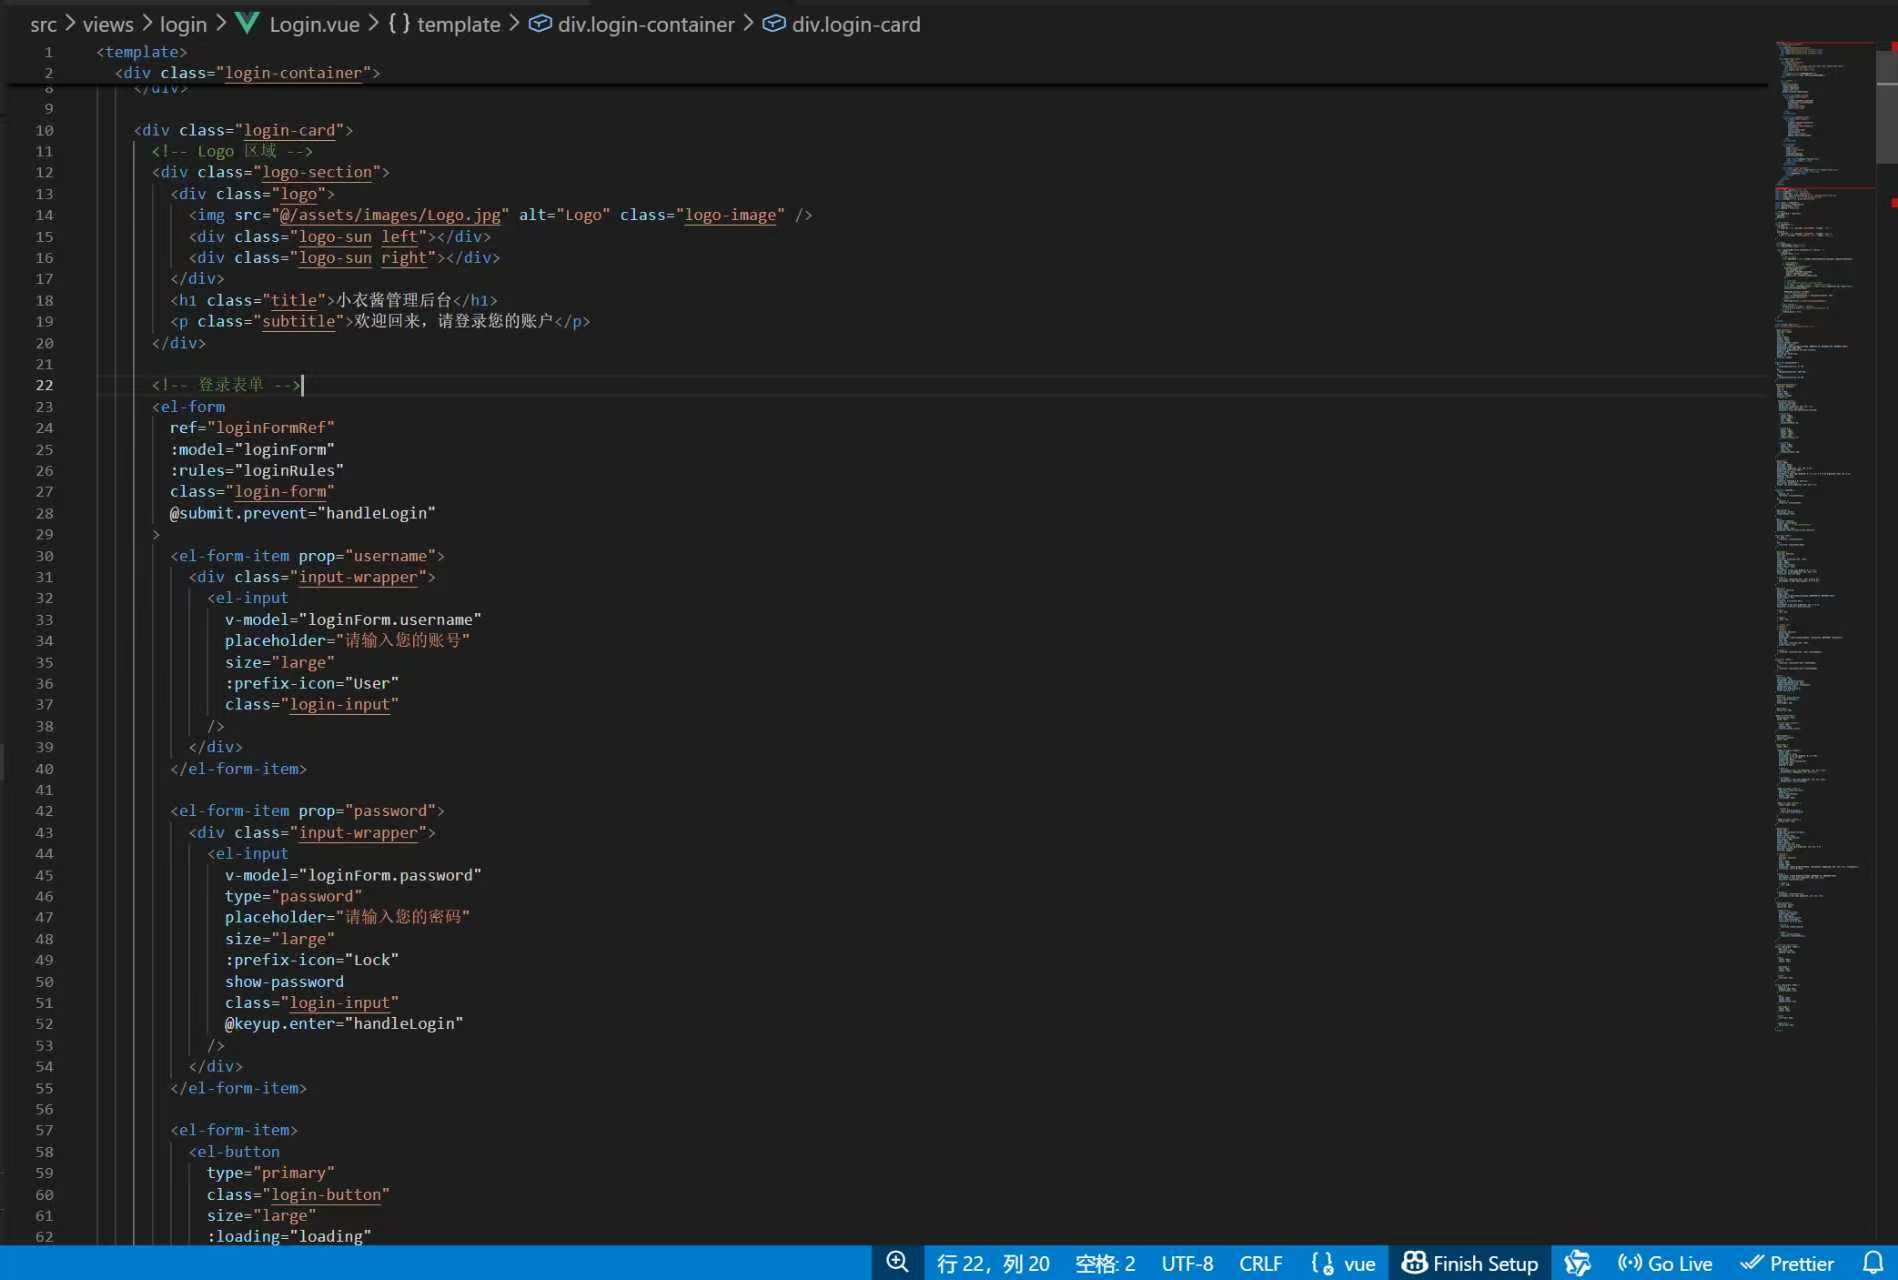Viewport: 1898px width, 1280px height.
Task: Place cursor on div class="login-card" line
Action: [x=243, y=130]
